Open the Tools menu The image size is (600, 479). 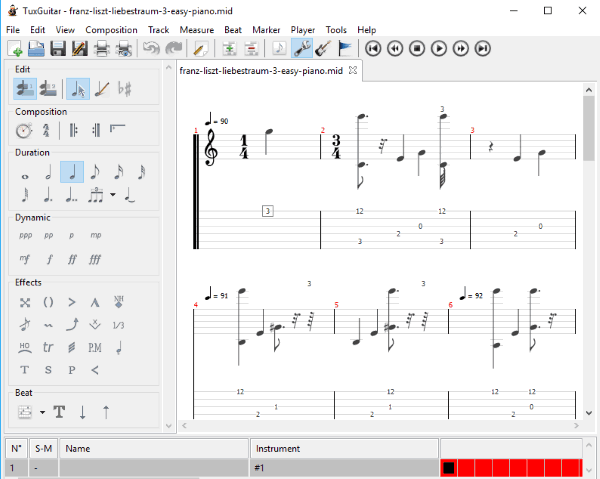pos(336,30)
